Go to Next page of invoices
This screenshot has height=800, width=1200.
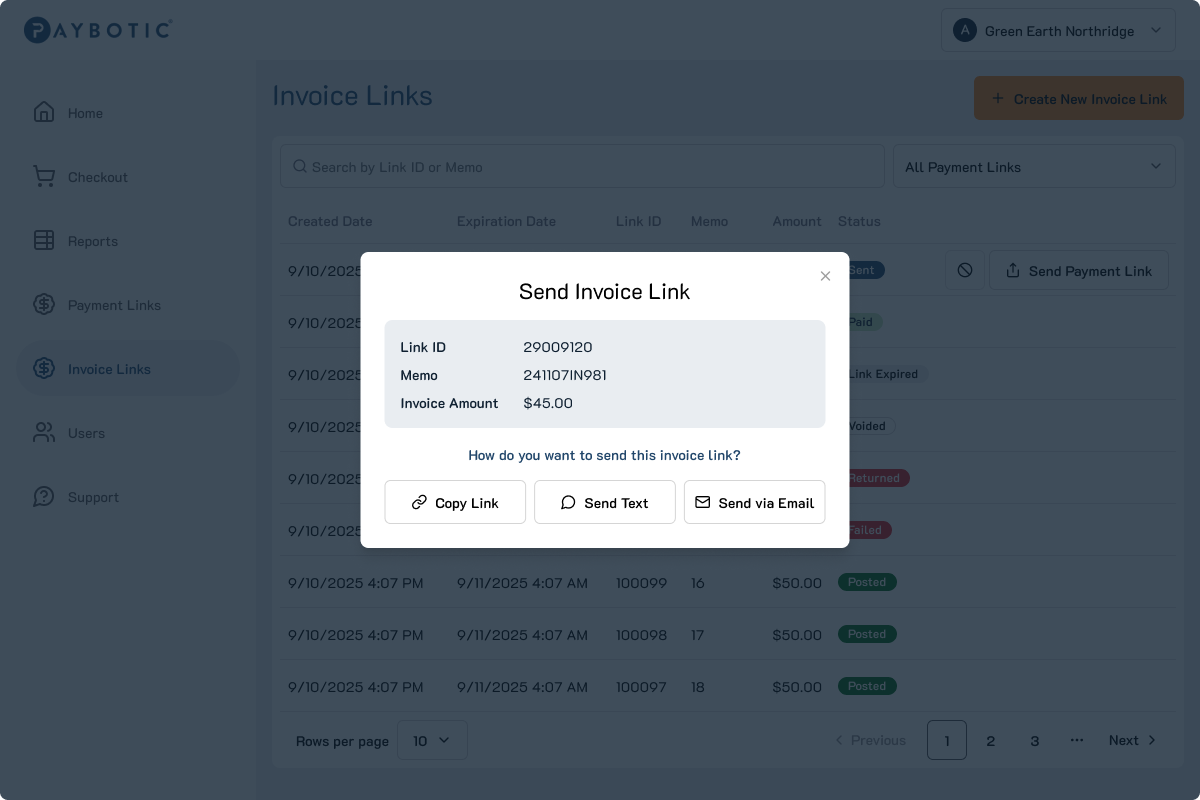tap(1132, 740)
